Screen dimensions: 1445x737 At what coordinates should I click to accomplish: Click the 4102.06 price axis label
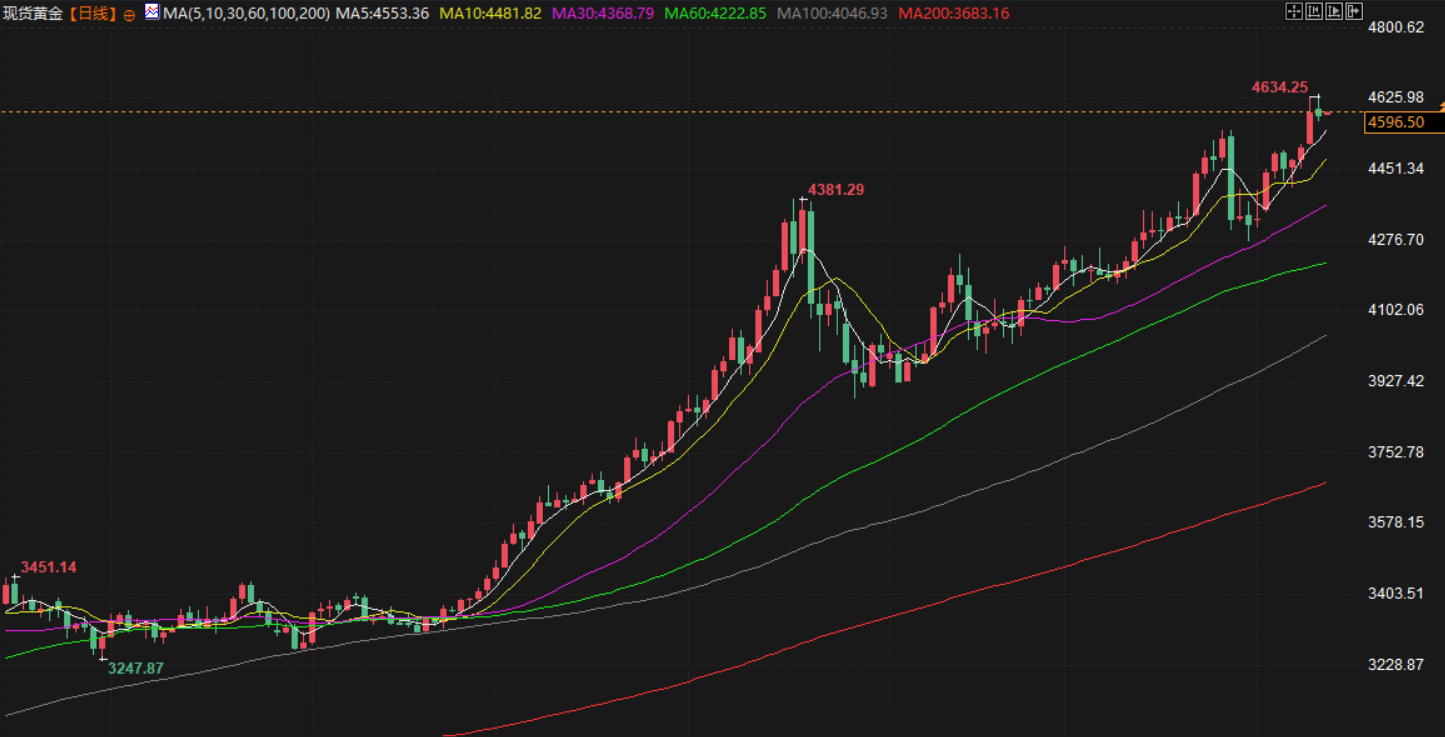1396,310
